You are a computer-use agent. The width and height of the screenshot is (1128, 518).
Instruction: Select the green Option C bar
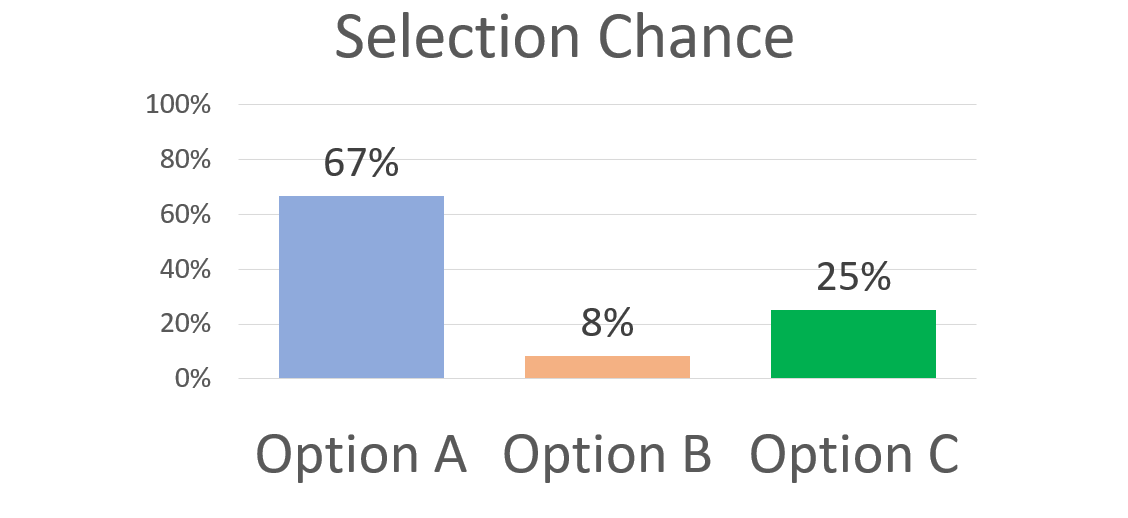pyautogui.click(x=853, y=344)
